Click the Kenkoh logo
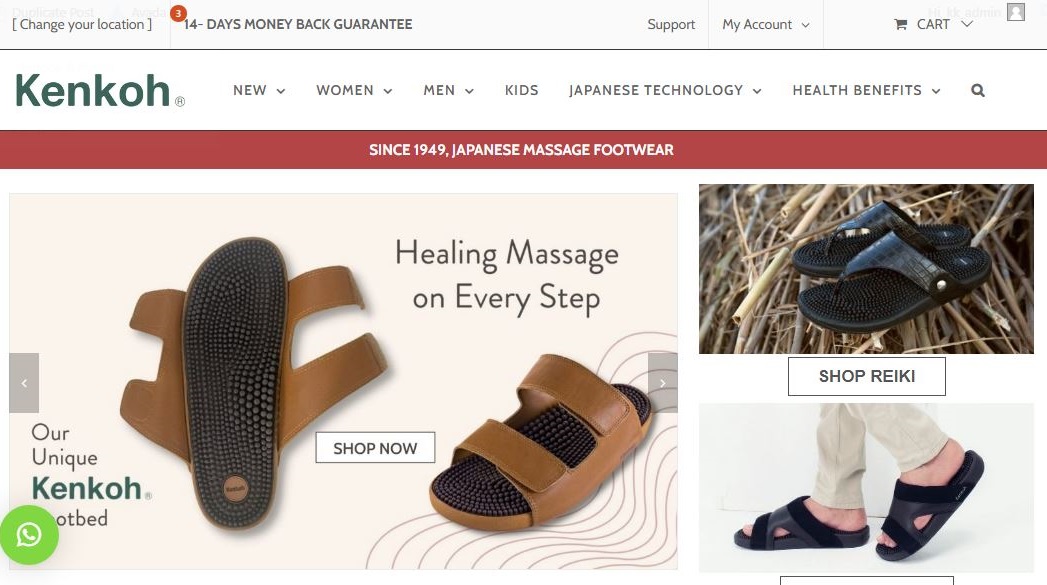Image resolution: width=1047 pixels, height=585 pixels. tap(99, 91)
